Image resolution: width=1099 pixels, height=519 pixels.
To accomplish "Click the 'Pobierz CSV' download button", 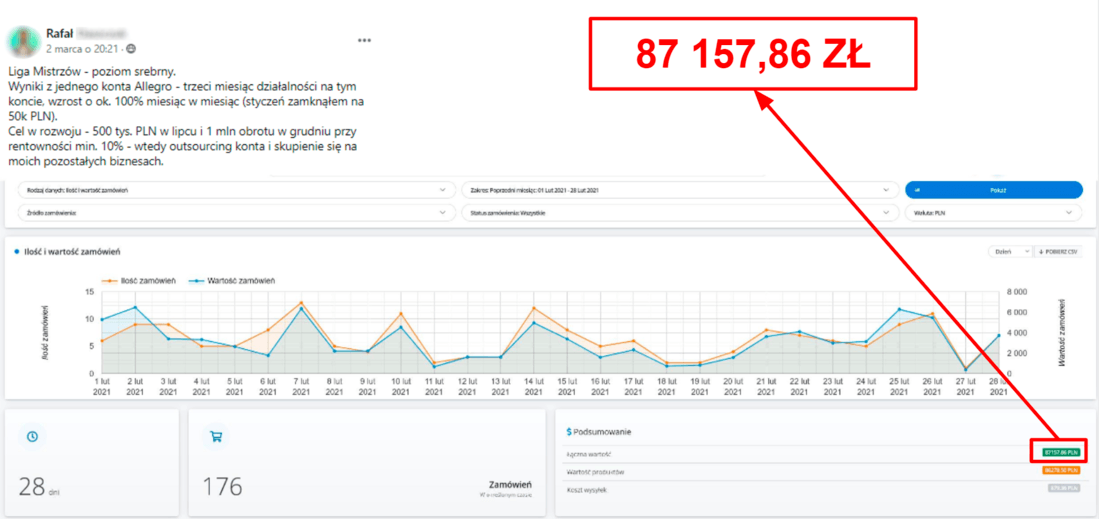I will click(1059, 252).
